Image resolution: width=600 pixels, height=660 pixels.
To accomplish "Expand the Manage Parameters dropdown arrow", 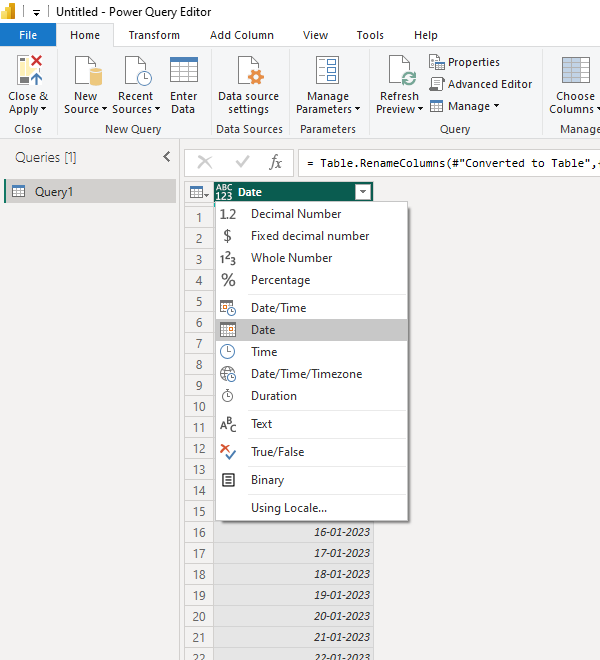I will [x=357, y=109].
